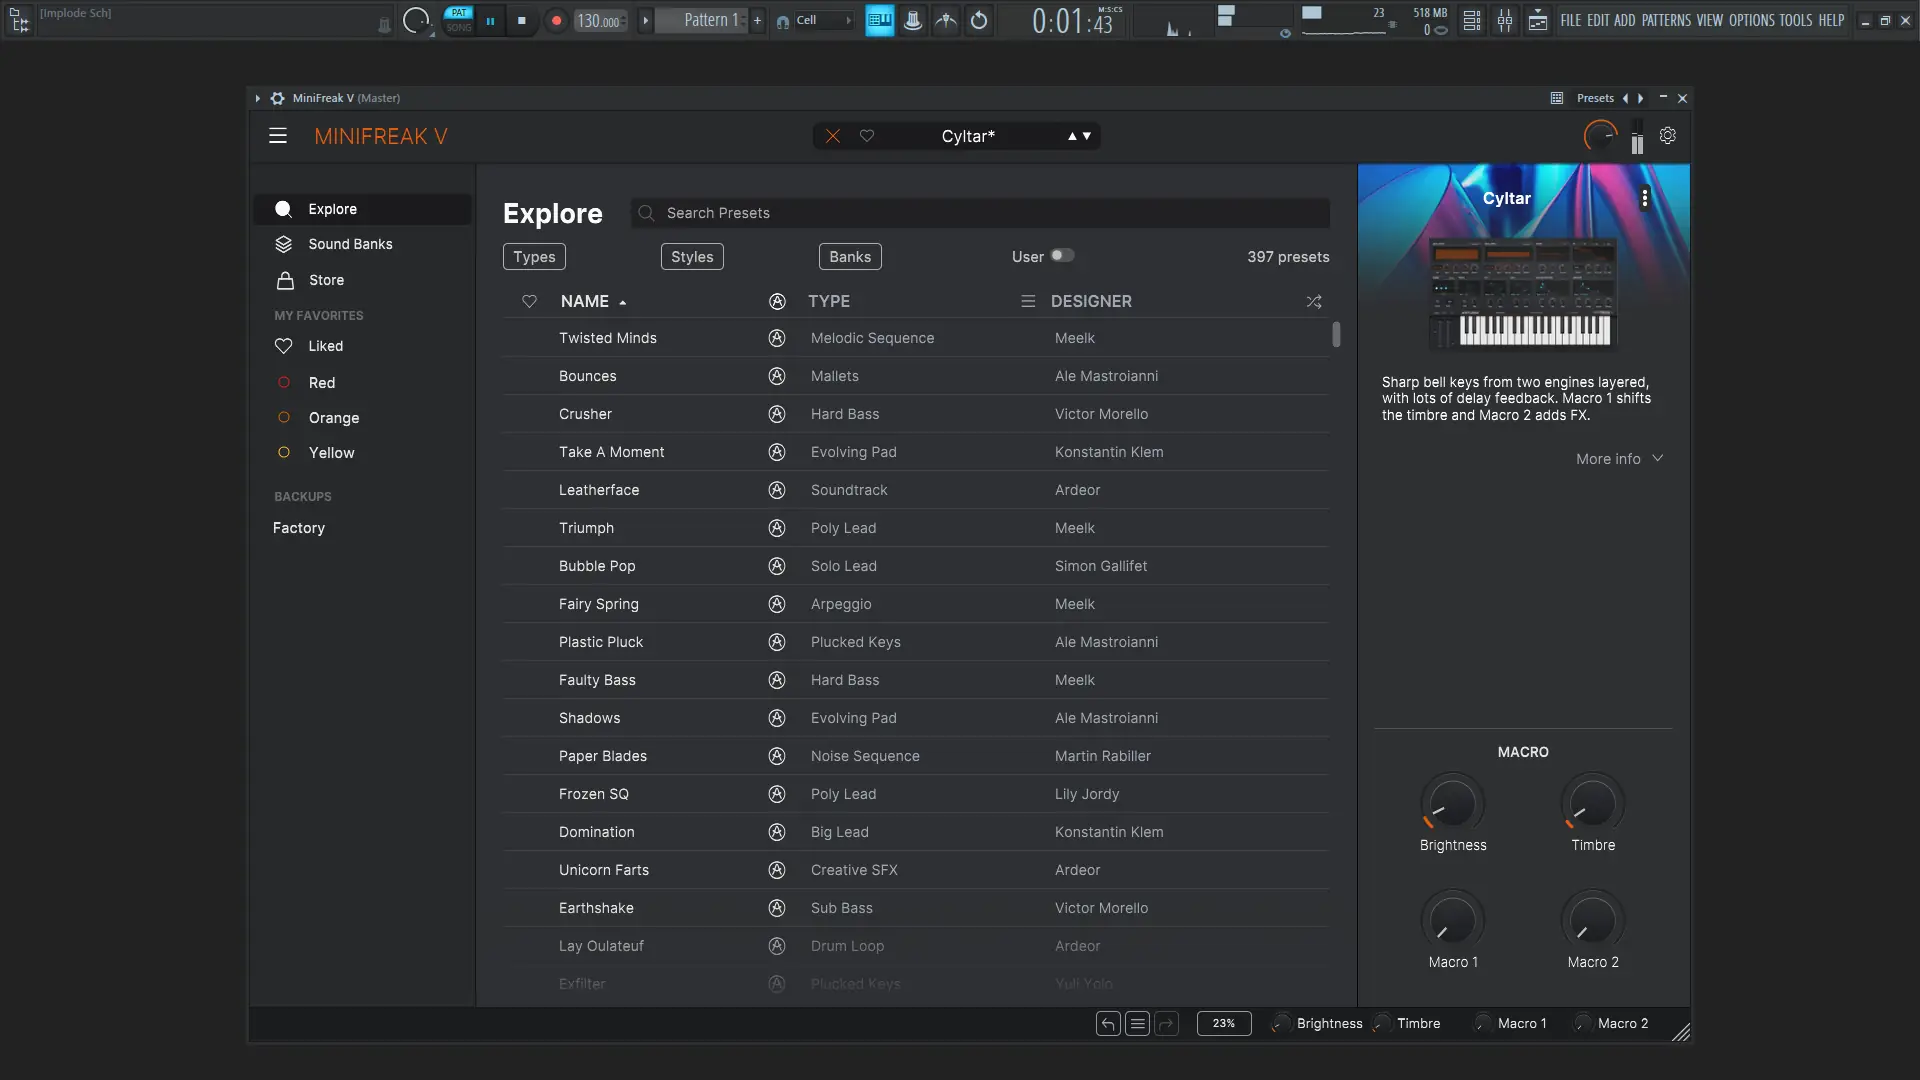Screen dimensions: 1920x1080
Task: Close preset browser with orange X
Action: click(x=832, y=136)
